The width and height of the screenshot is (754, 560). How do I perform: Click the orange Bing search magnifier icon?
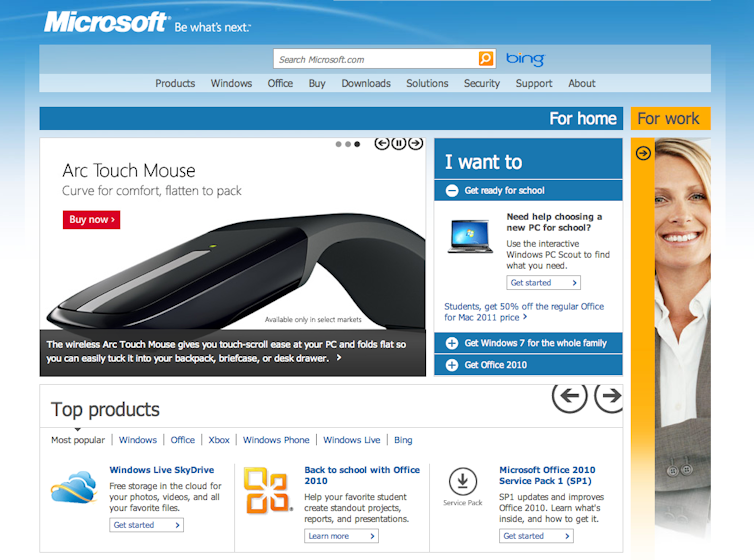point(486,59)
